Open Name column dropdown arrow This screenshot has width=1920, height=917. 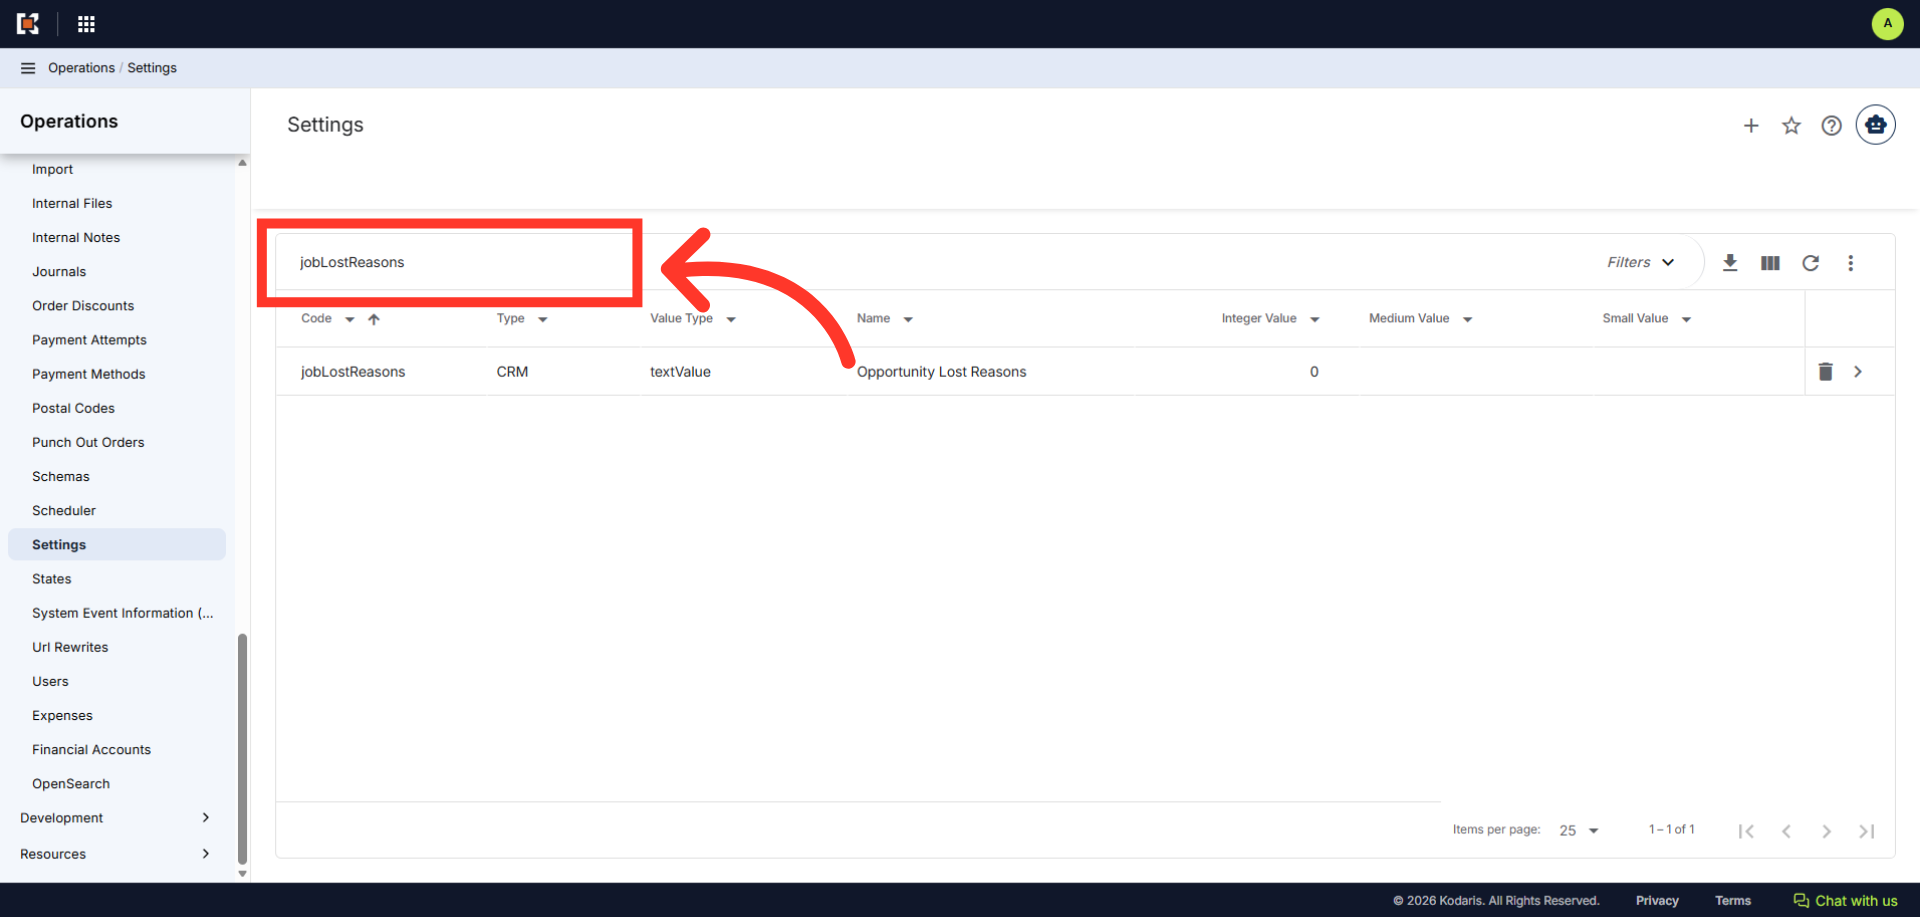point(908,320)
